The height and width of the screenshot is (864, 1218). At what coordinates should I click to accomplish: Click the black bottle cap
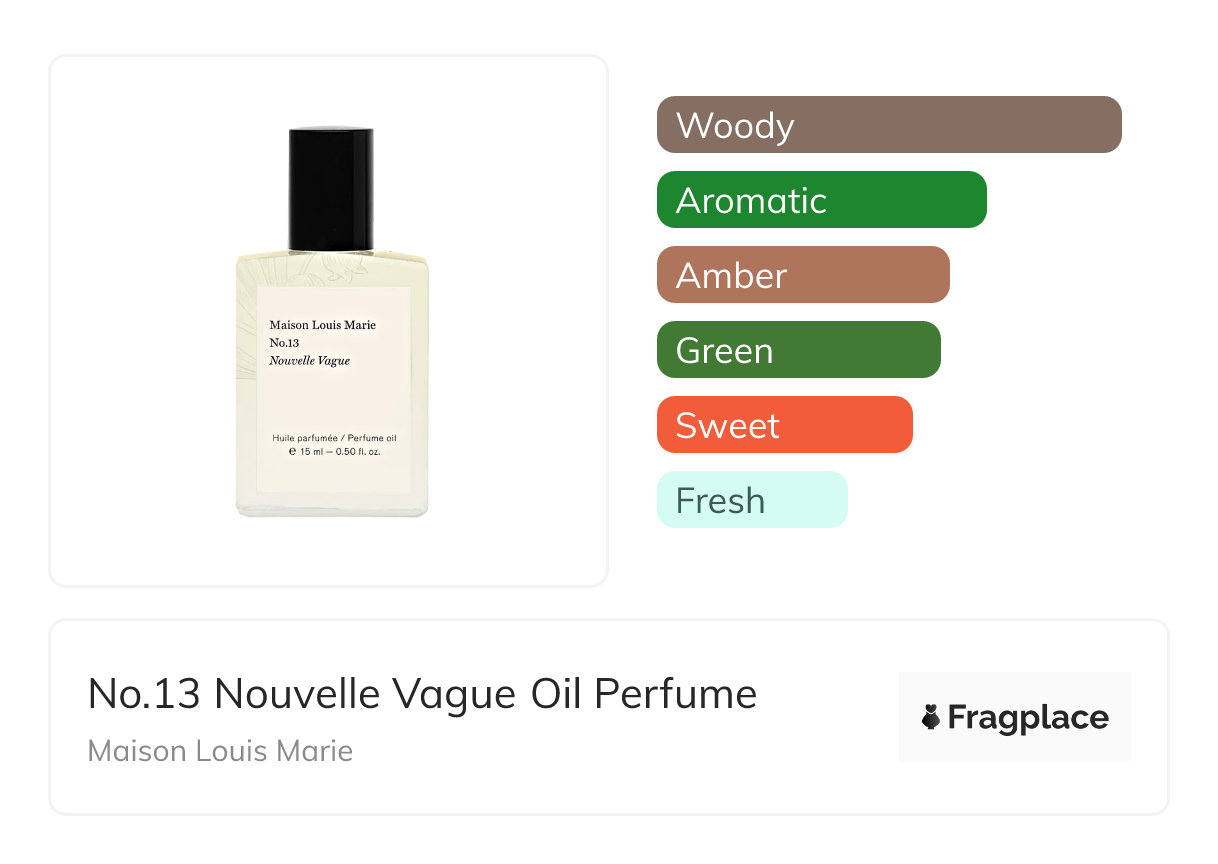331,189
